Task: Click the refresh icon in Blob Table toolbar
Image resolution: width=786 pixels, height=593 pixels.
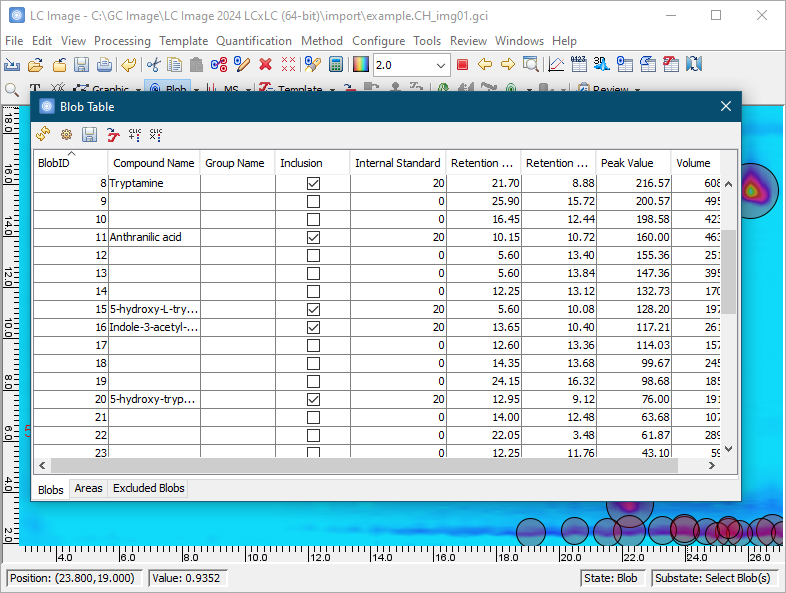Action: [43, 134]
